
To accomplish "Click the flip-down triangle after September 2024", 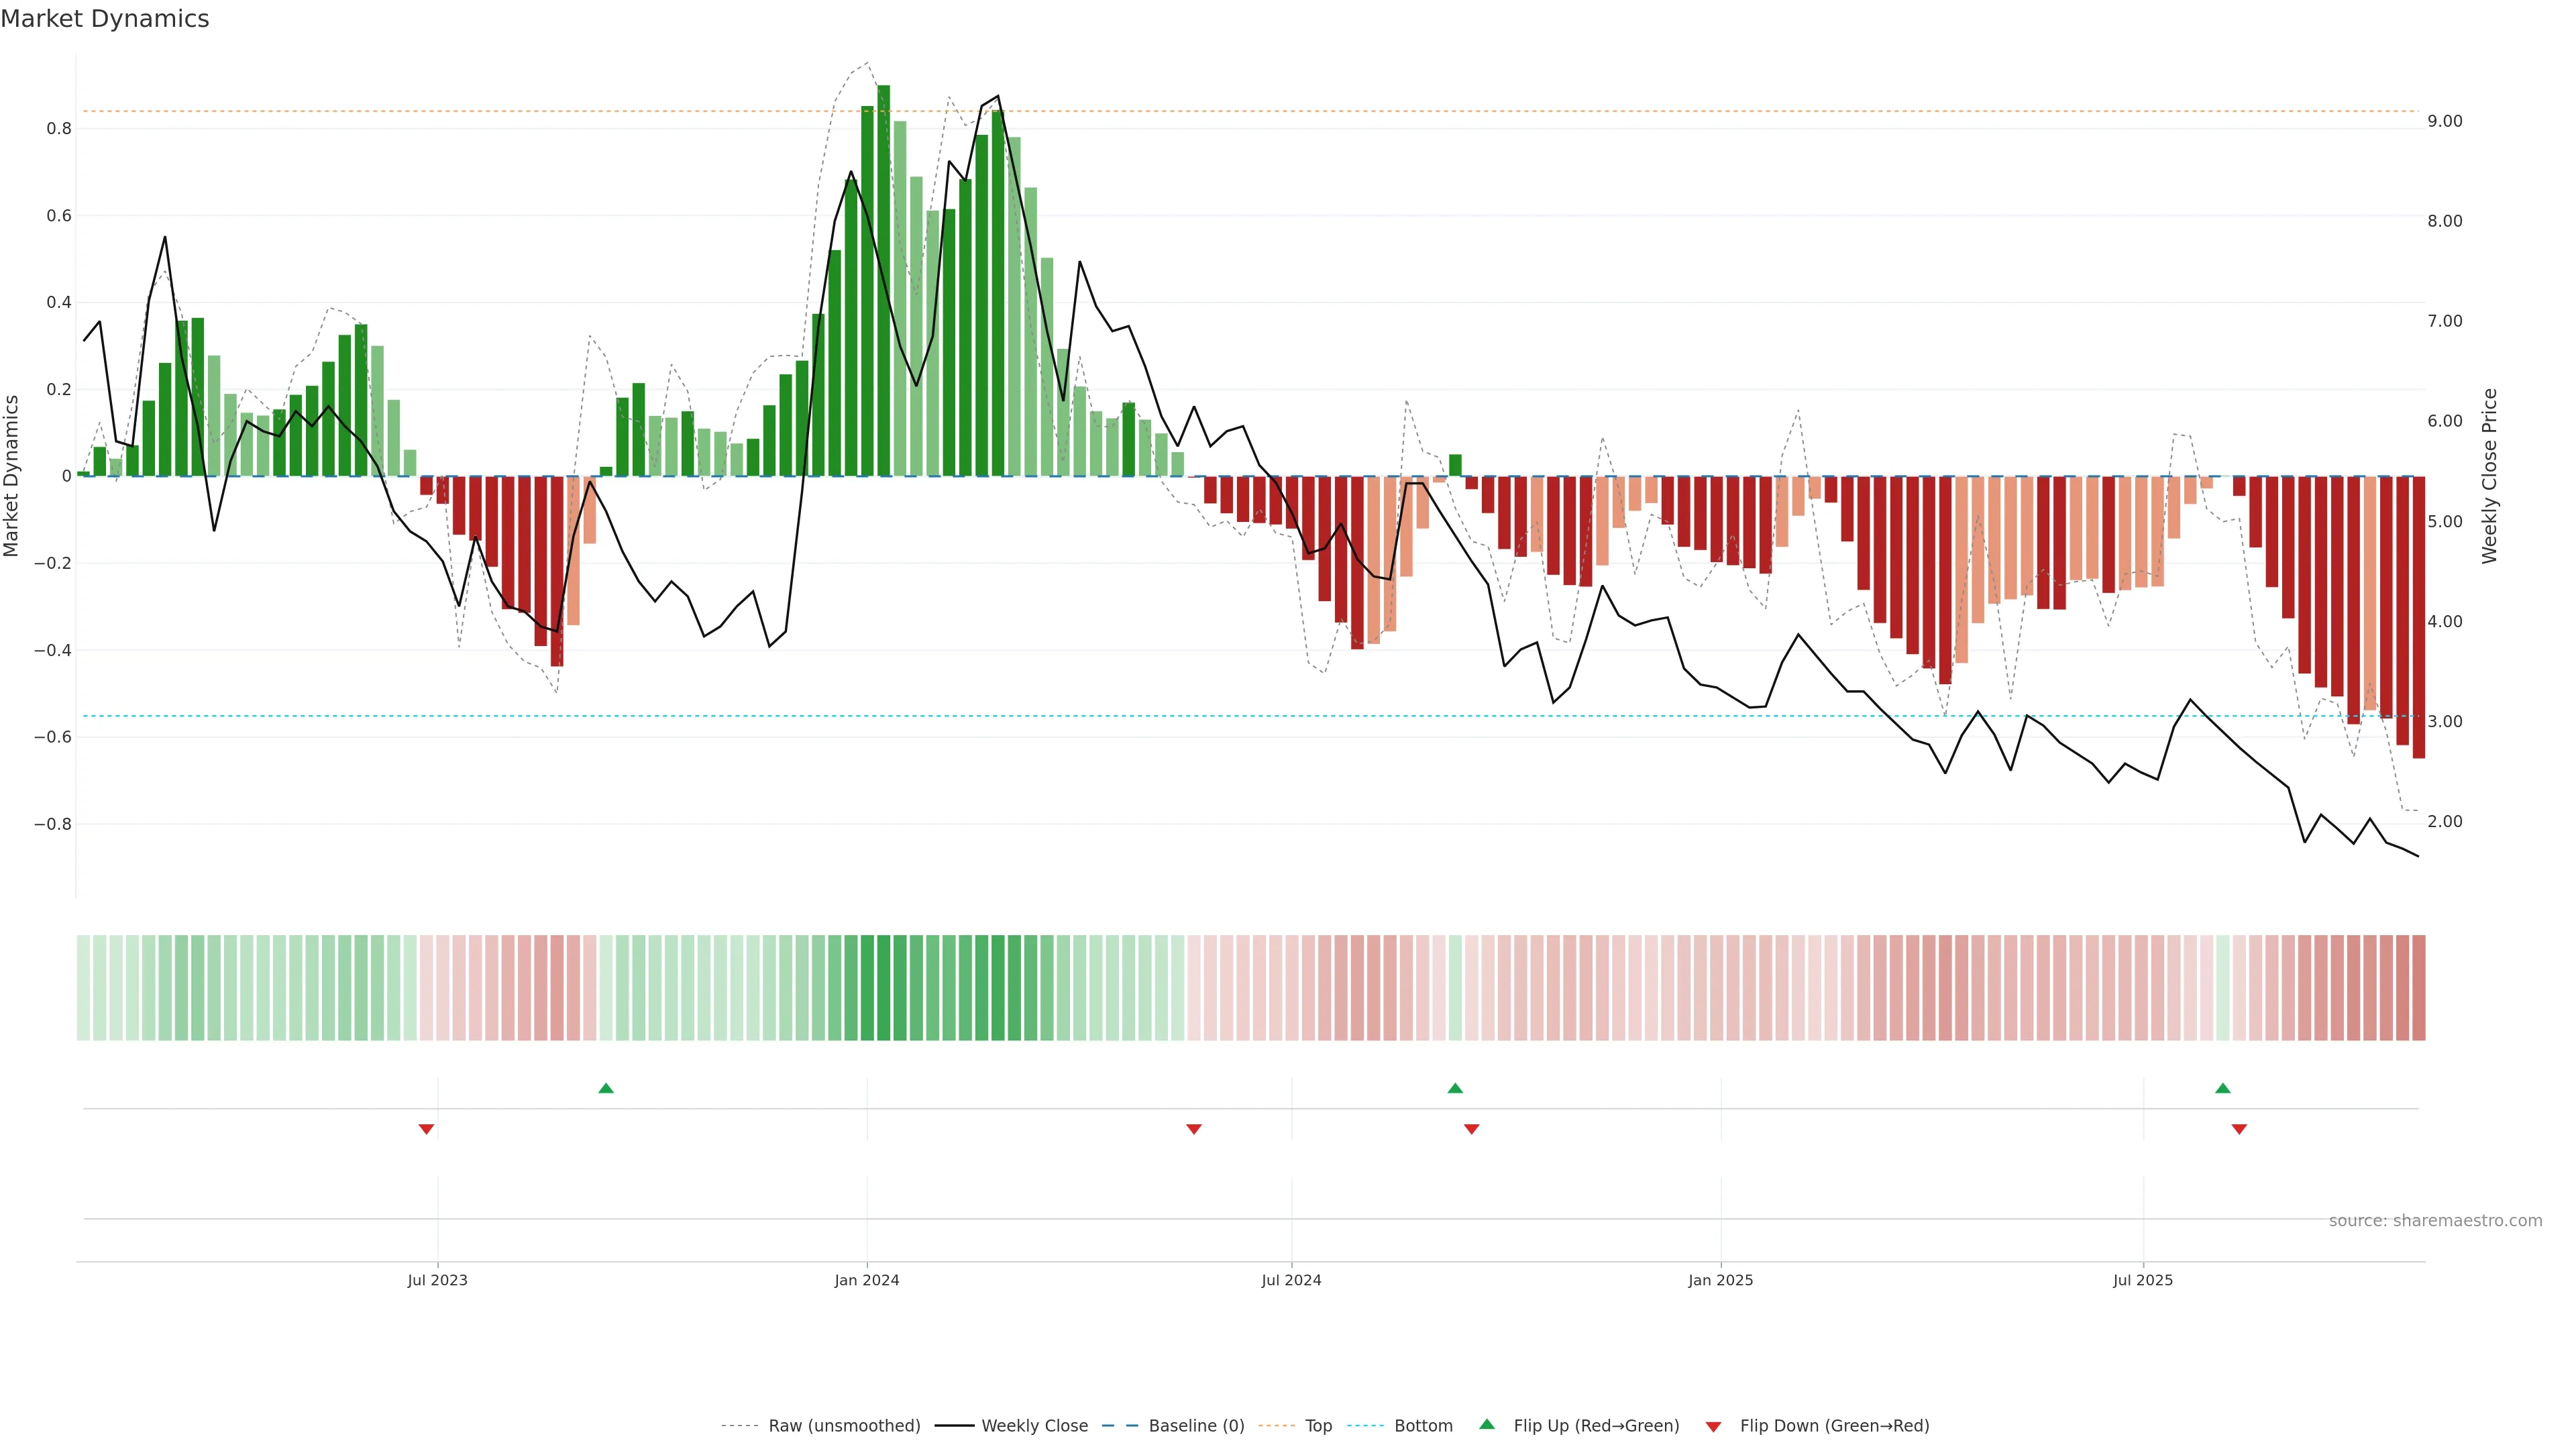I will 1471,1129.
